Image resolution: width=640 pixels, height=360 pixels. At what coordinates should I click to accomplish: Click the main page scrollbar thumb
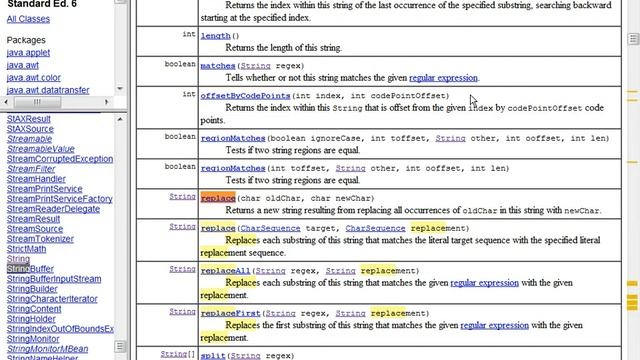(x=633, y=39)
